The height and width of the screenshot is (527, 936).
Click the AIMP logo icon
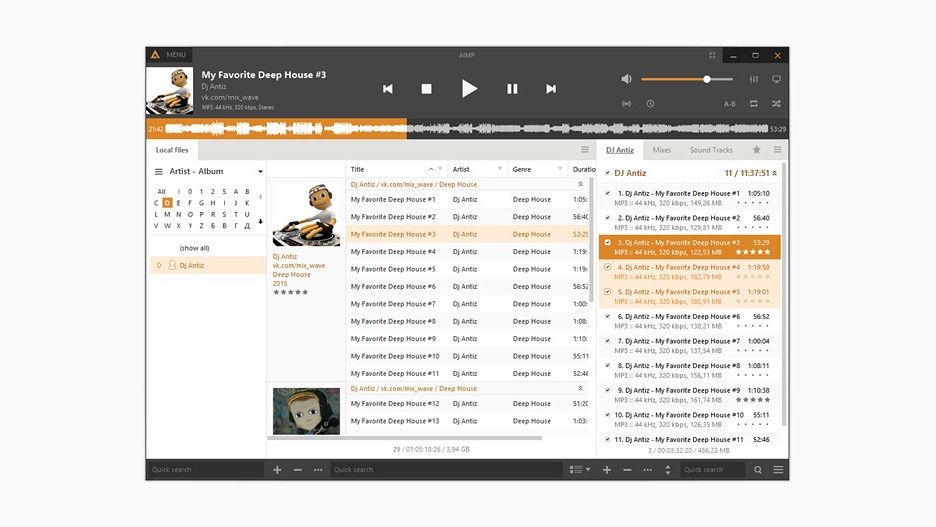(x=155, y=55)
